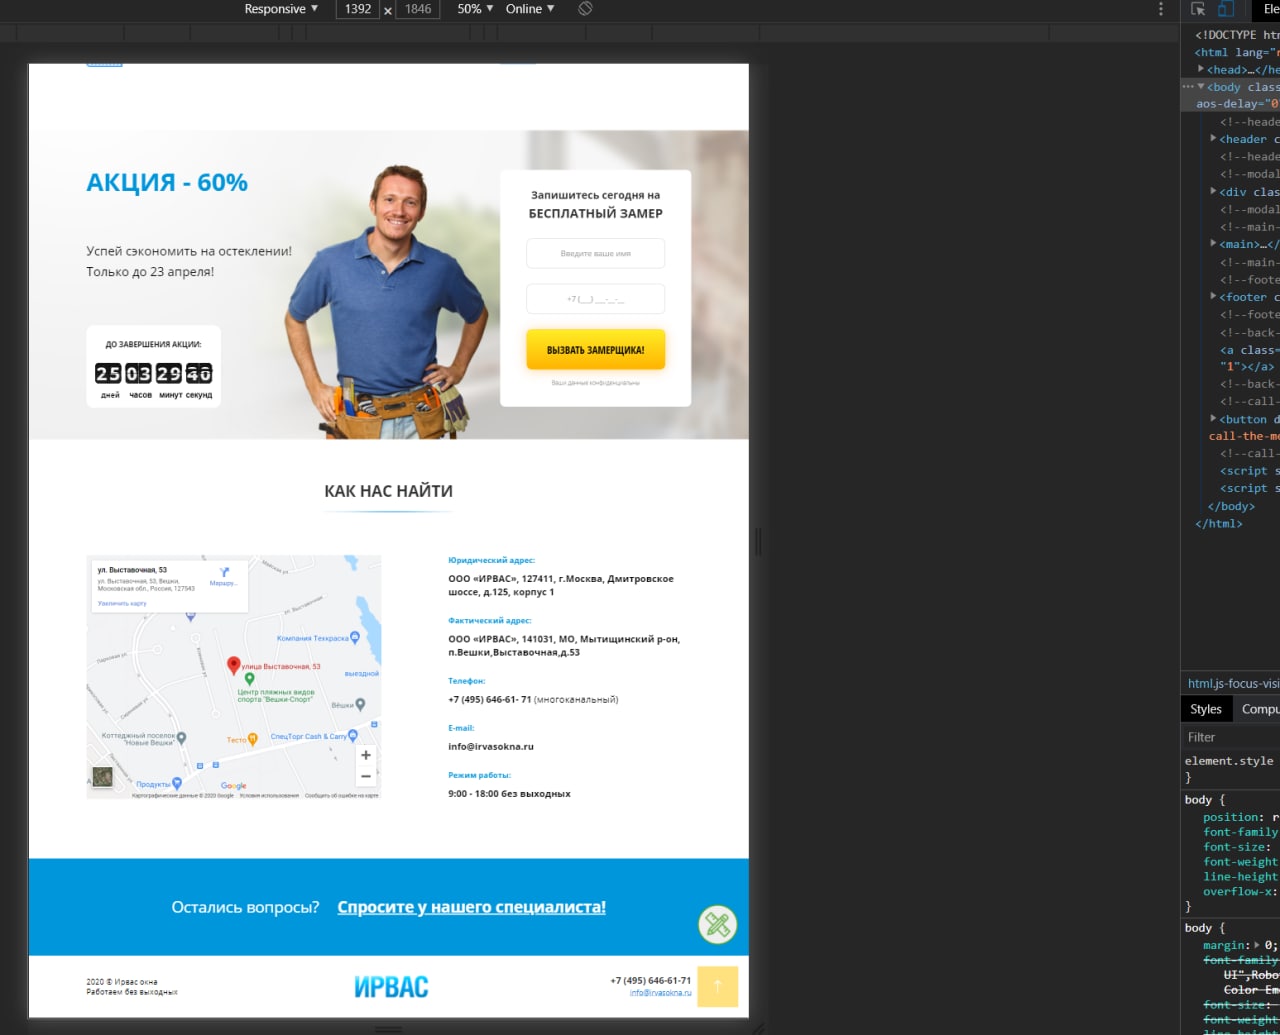Click the right viewport resize handle
Screen dimensions: 1280x1035
click(x=758, y=541)
